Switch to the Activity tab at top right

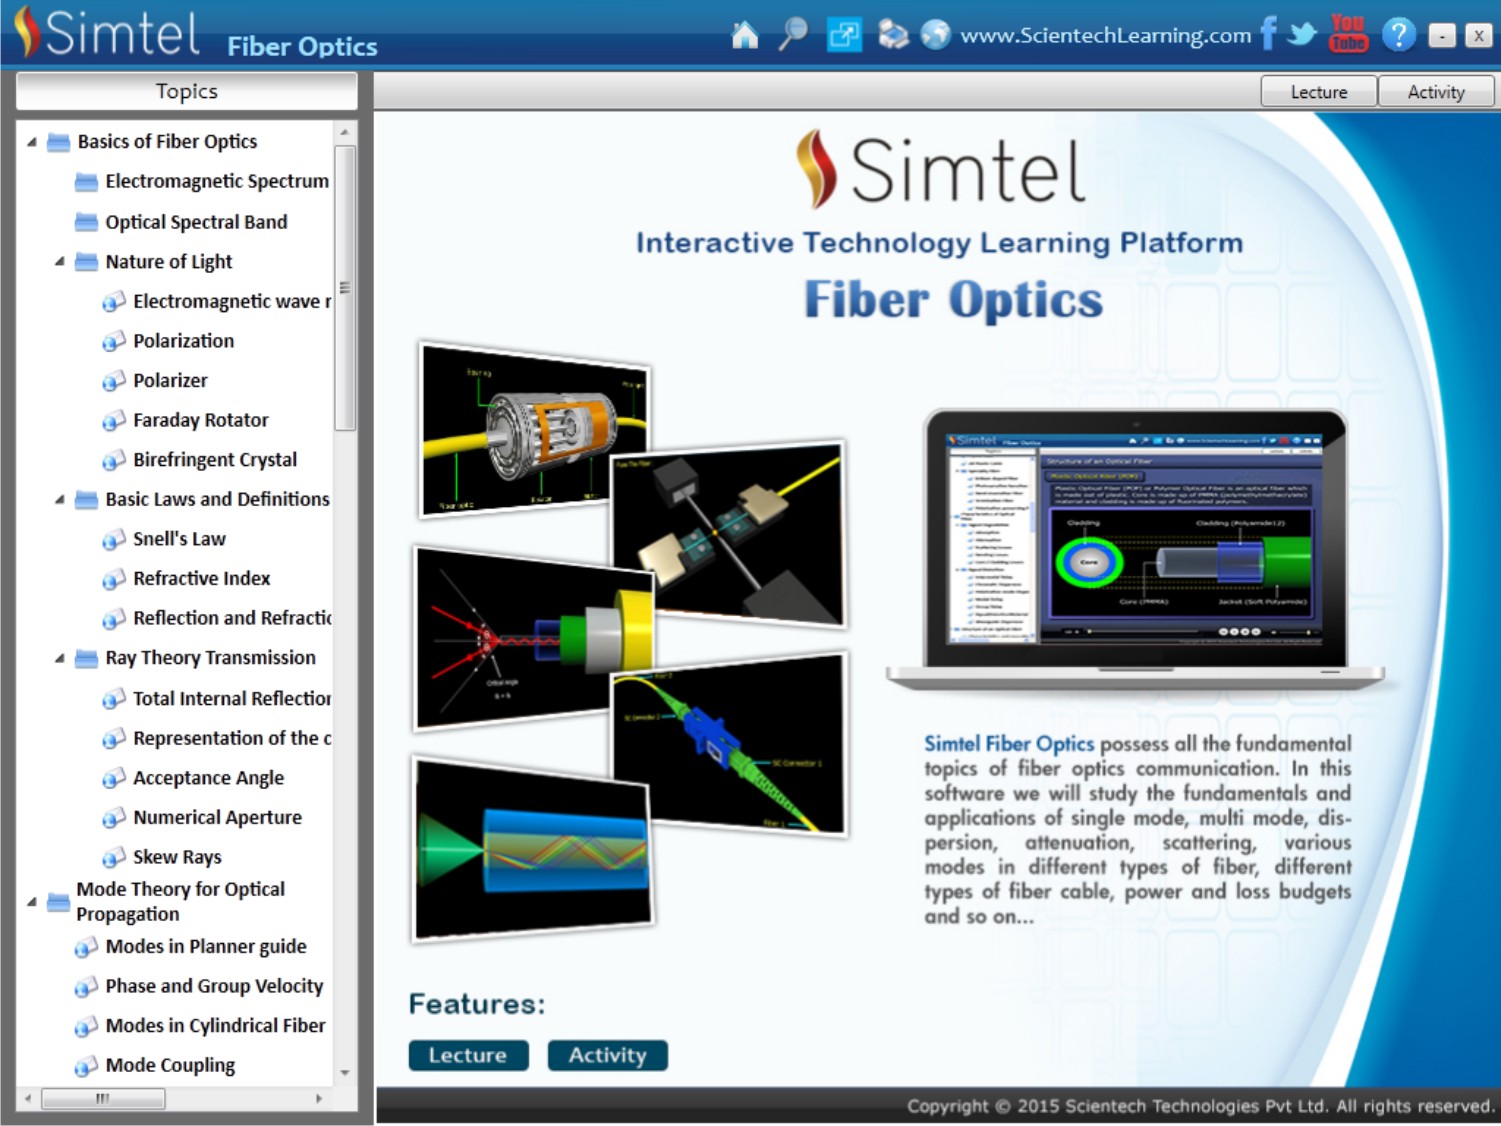tap(1436, 91)
